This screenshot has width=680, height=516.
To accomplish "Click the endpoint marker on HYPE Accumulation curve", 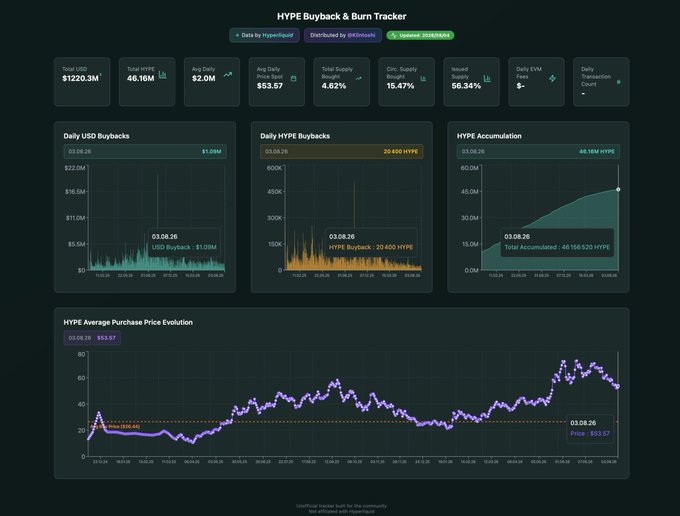I will [618, 189].
